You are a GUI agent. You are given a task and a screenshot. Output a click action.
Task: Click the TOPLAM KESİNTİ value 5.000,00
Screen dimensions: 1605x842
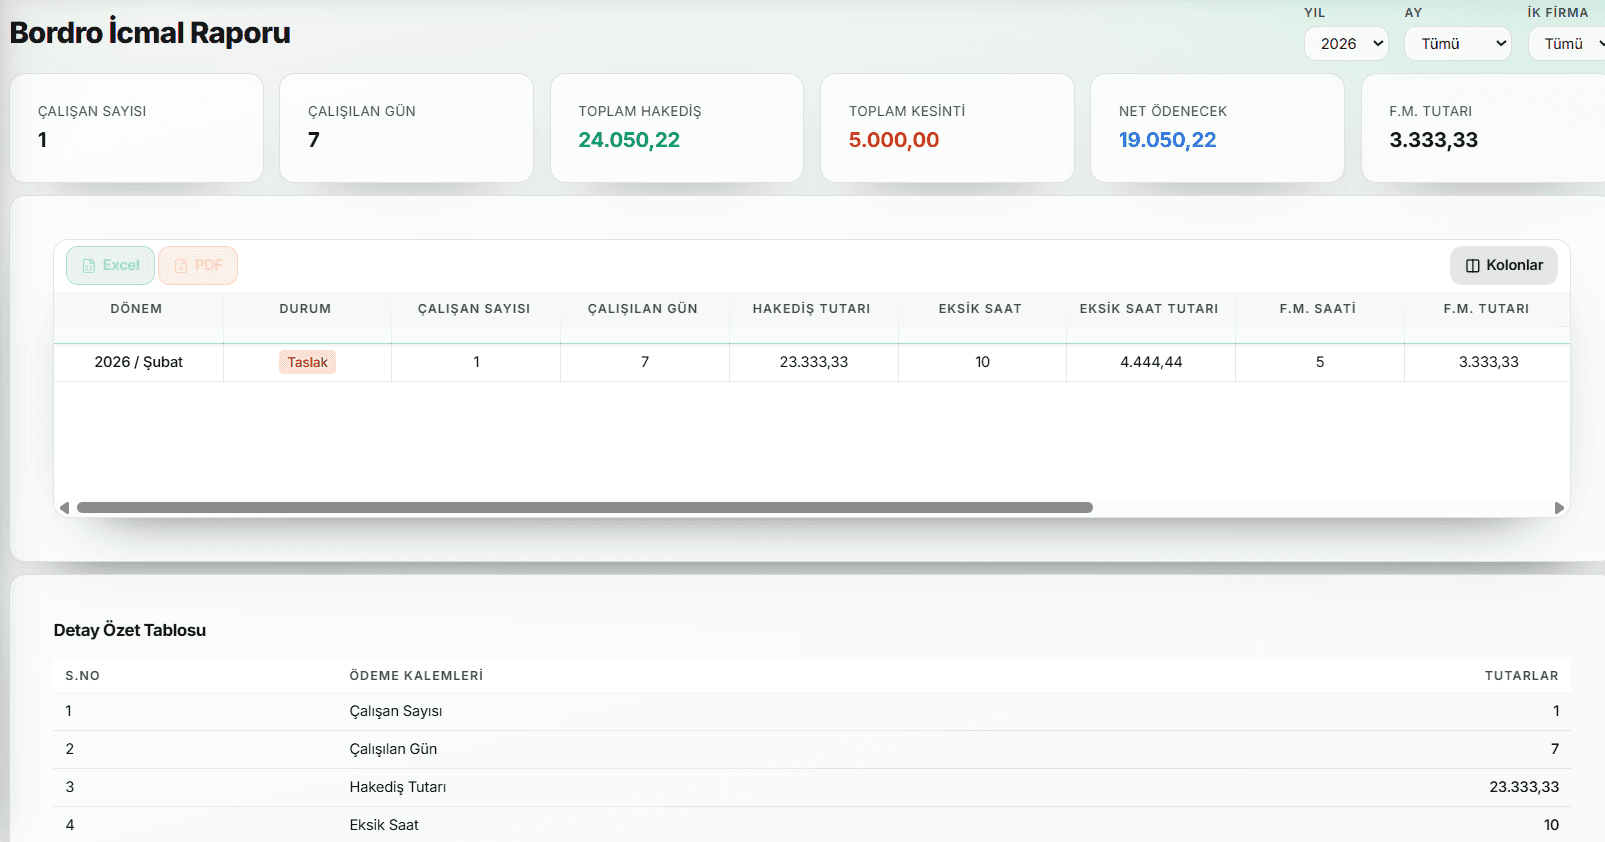894,140
